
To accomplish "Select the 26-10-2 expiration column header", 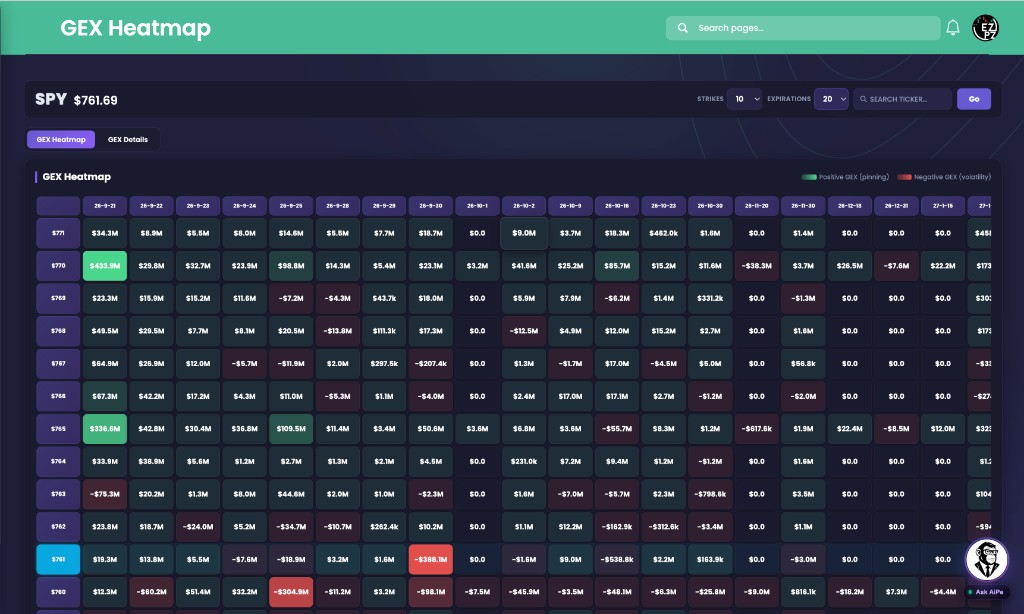I will click(524, 206).
